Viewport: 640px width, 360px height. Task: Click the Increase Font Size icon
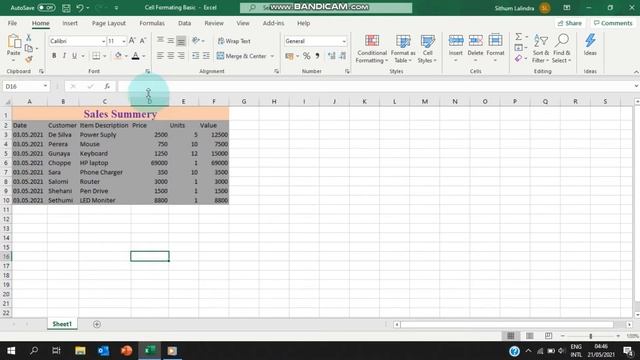(x=132, y=41)
